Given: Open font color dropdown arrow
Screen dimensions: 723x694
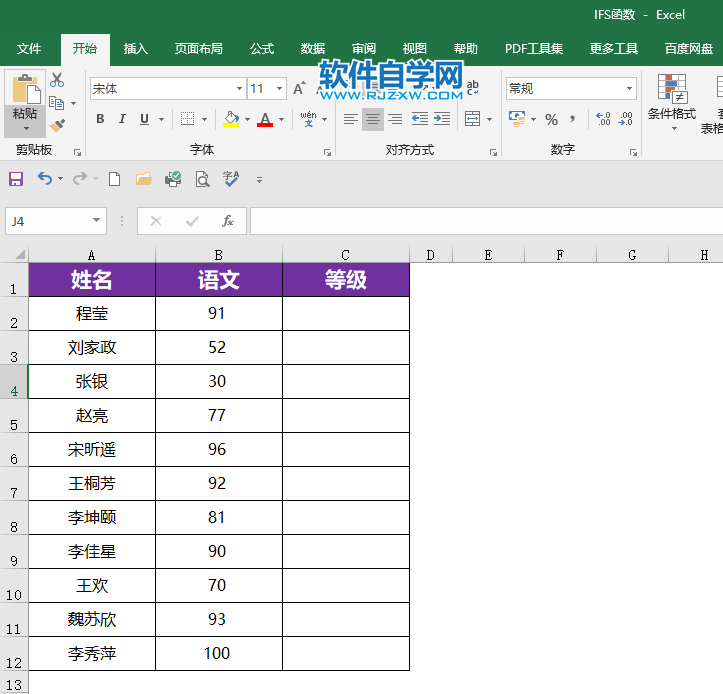Looking at the screenshot, I should tap(281, 119).
